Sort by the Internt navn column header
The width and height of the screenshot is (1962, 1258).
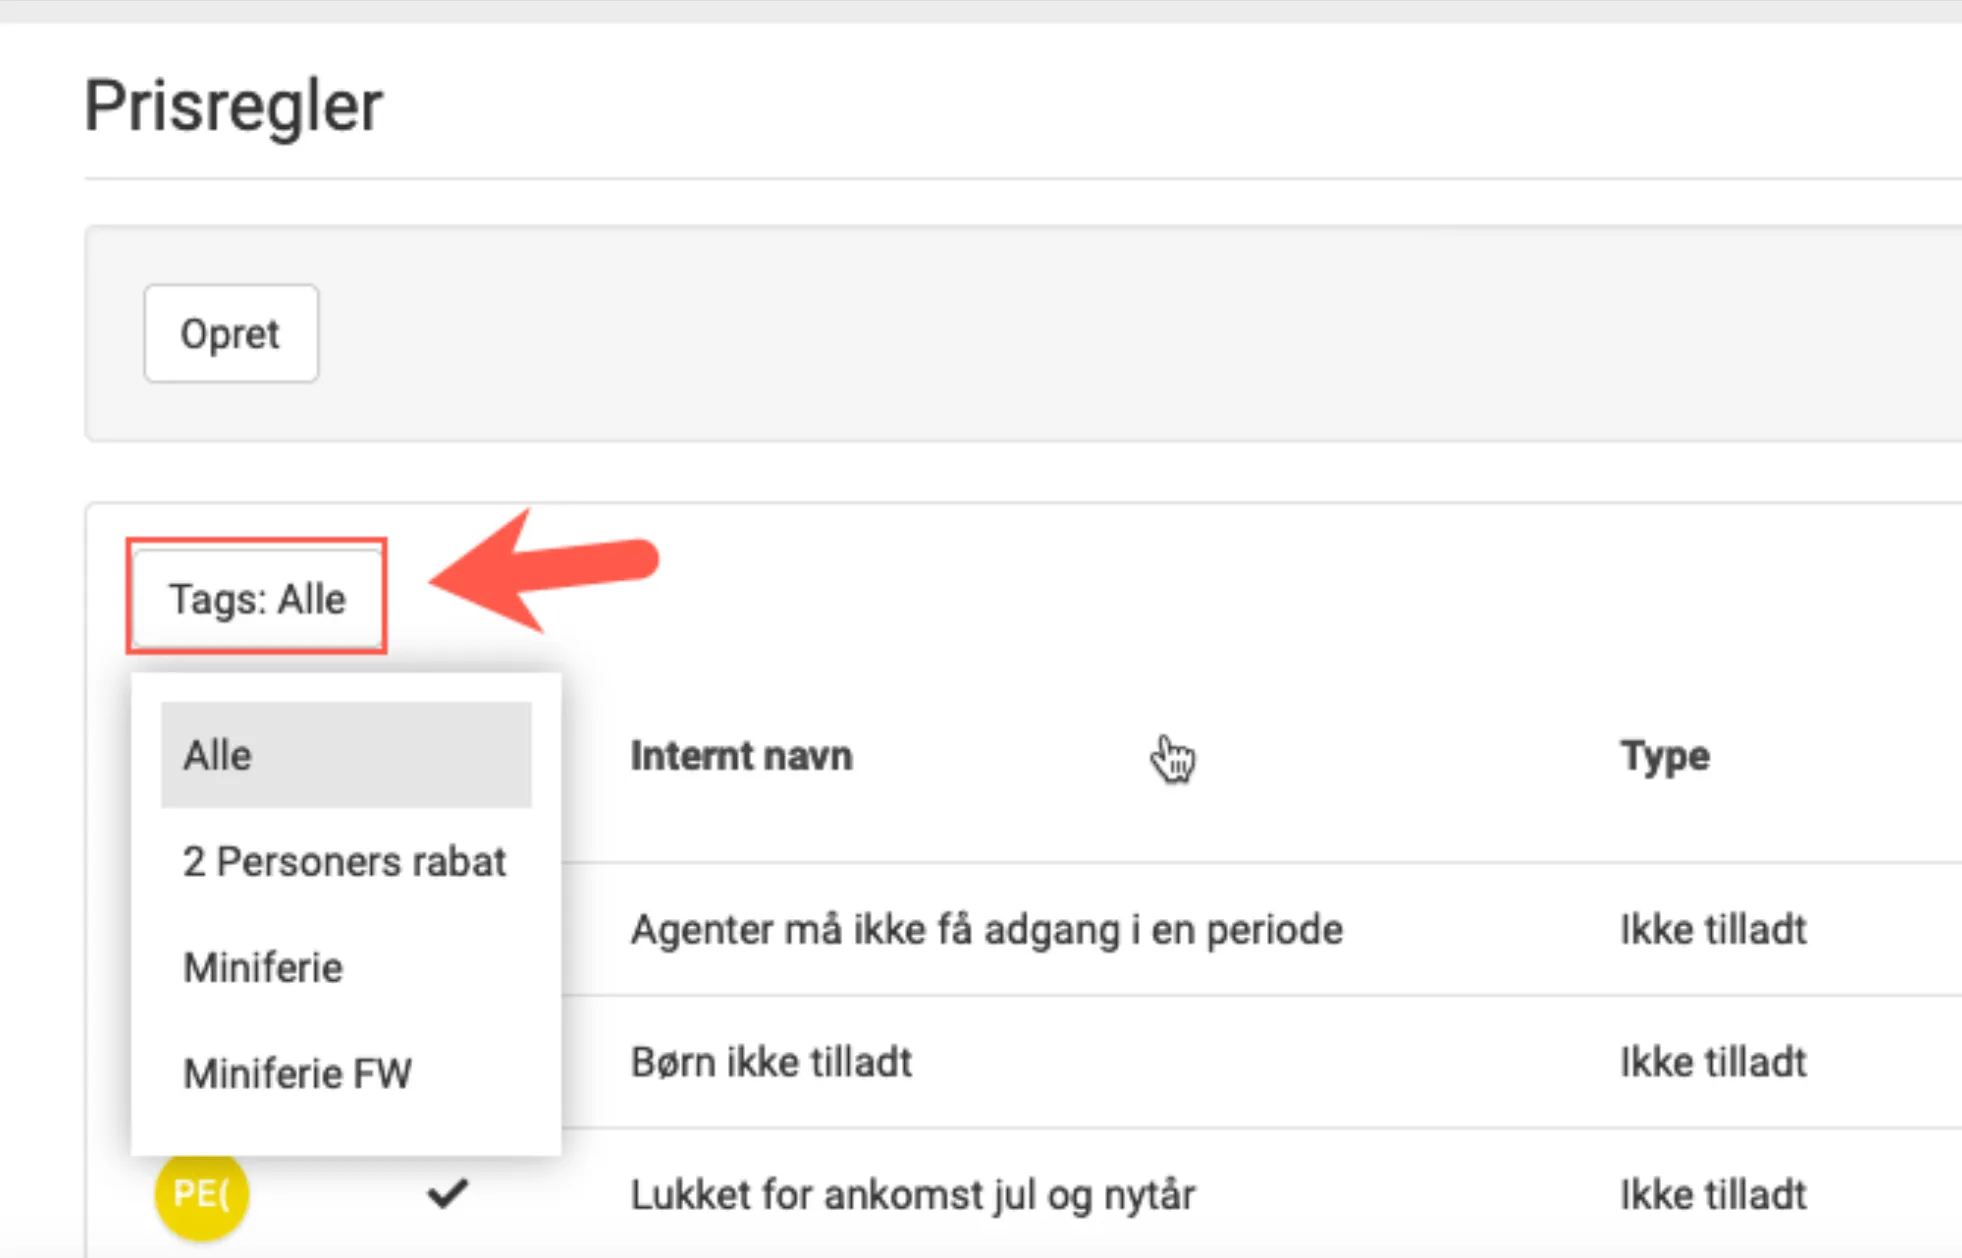pyautogui.click(x=741, y=756)
